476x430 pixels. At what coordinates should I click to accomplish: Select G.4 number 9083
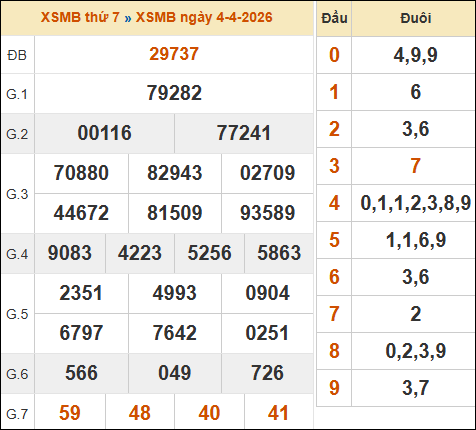coord(70,253)
